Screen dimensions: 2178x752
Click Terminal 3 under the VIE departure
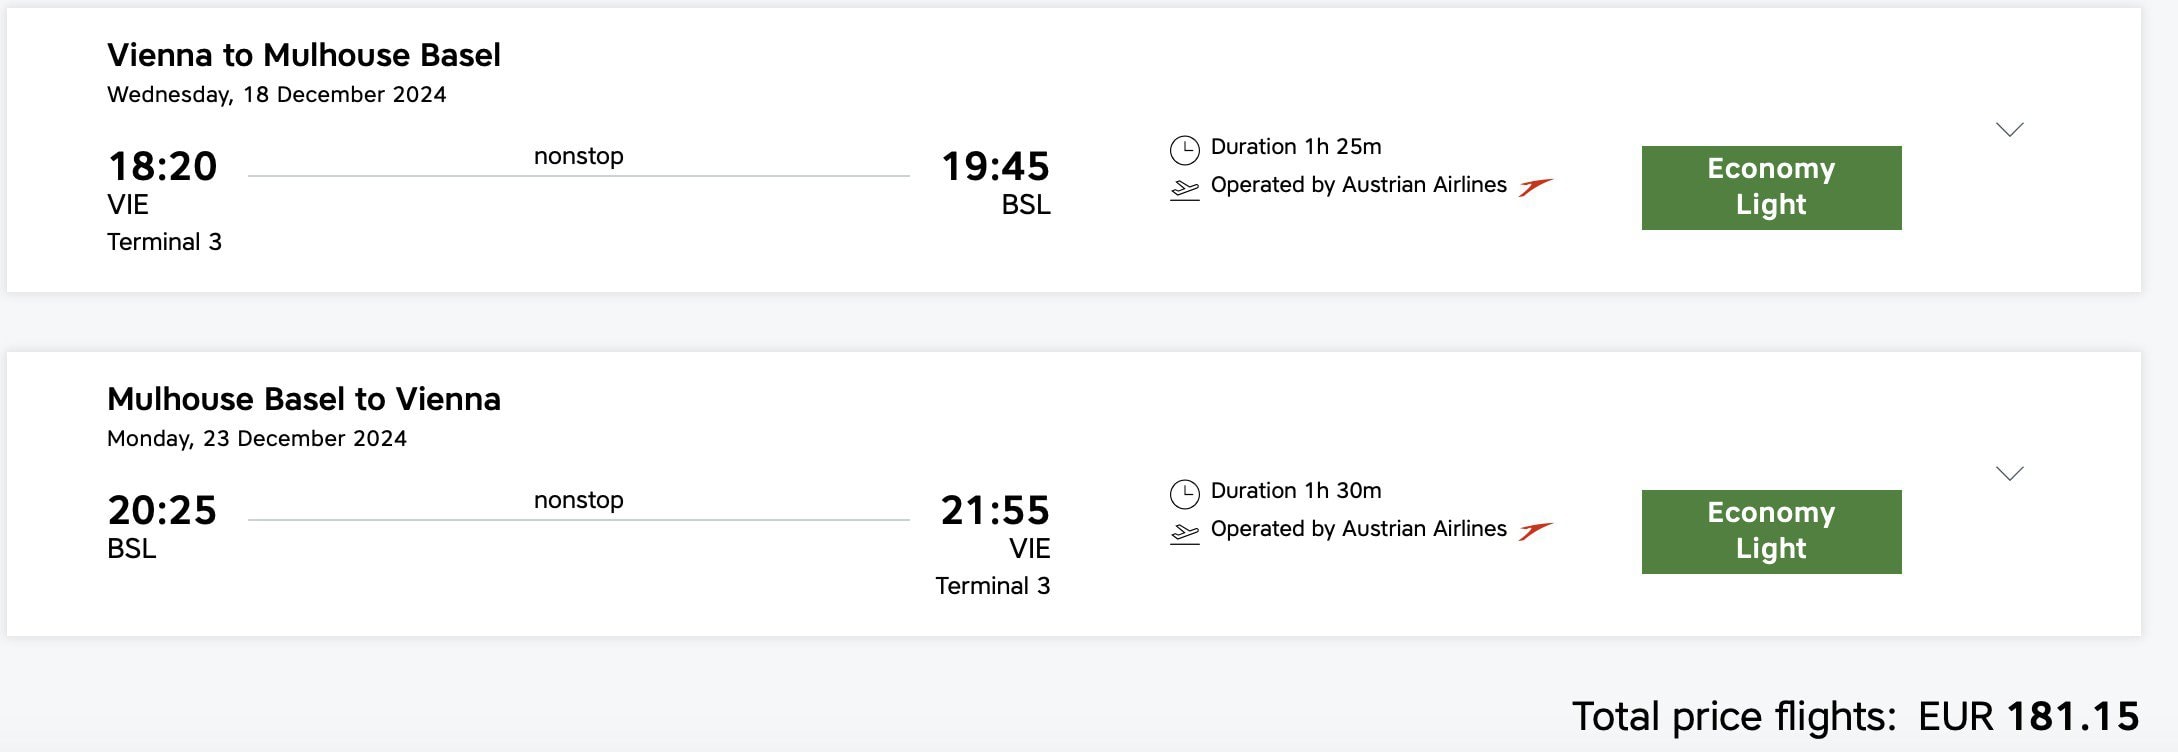click(x=166, y=241)
